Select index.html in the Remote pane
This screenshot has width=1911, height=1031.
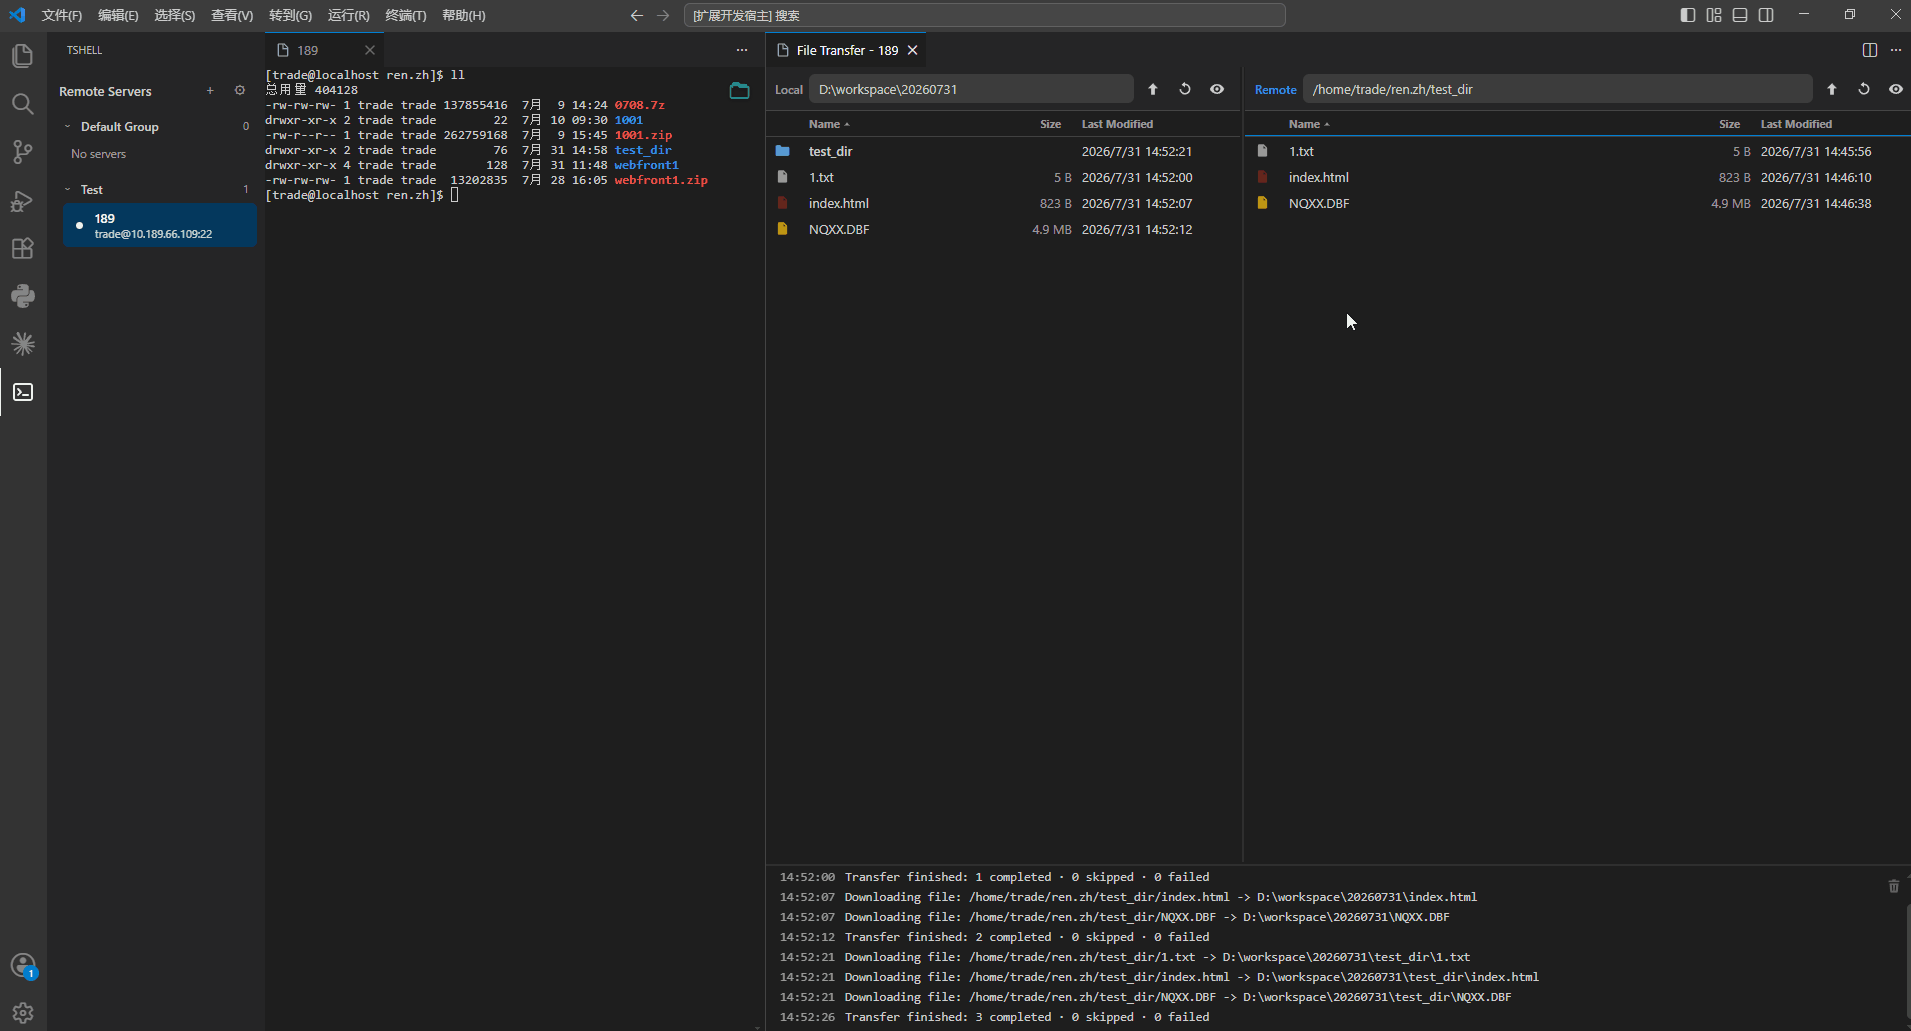coord(1578,177)
